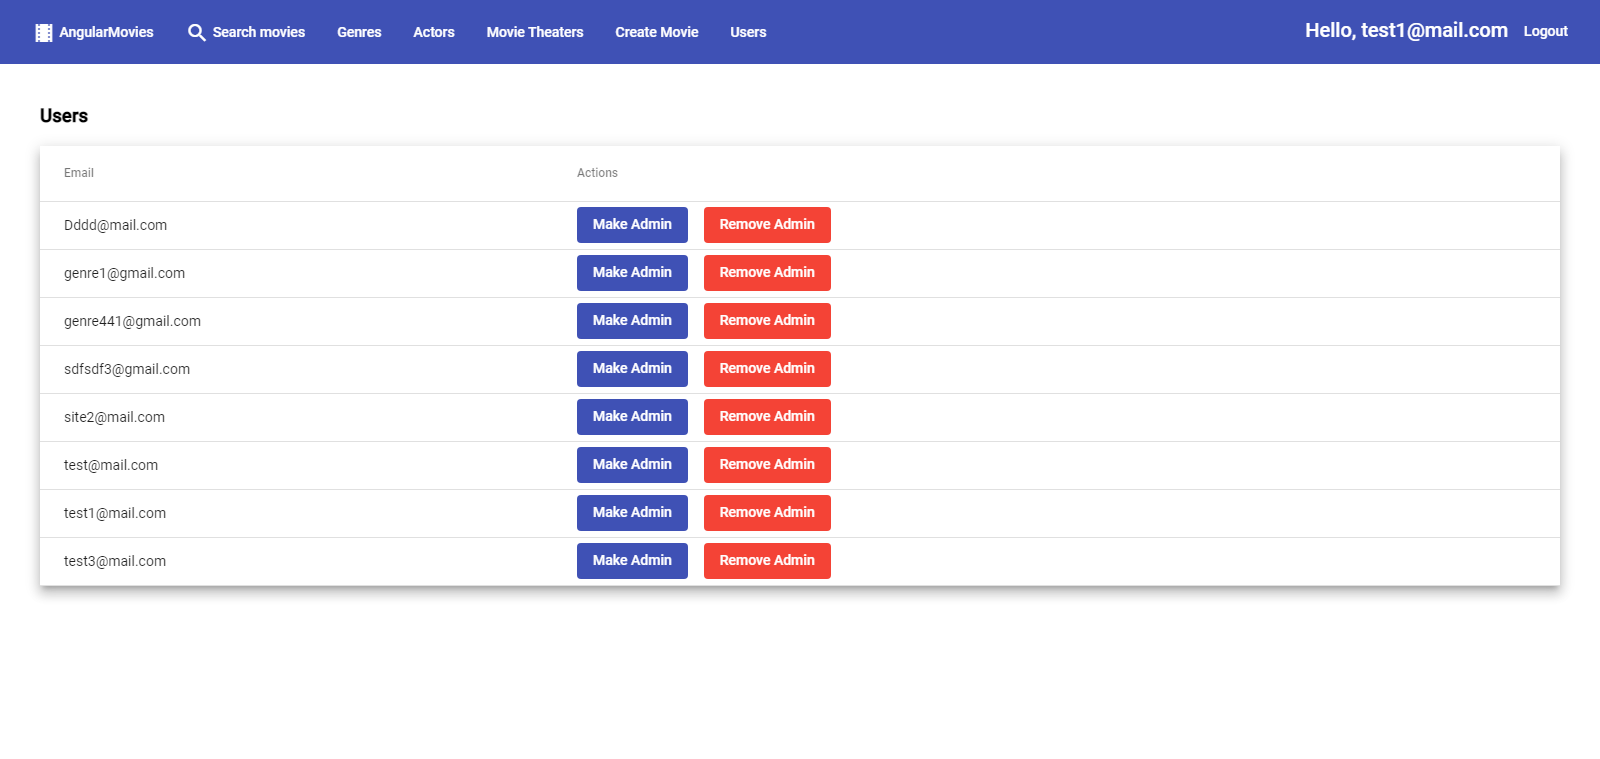Image resolution: width=1600 pixels, height=759 pixels.
Task: Open the Users nav link
Action: [748, 32]
